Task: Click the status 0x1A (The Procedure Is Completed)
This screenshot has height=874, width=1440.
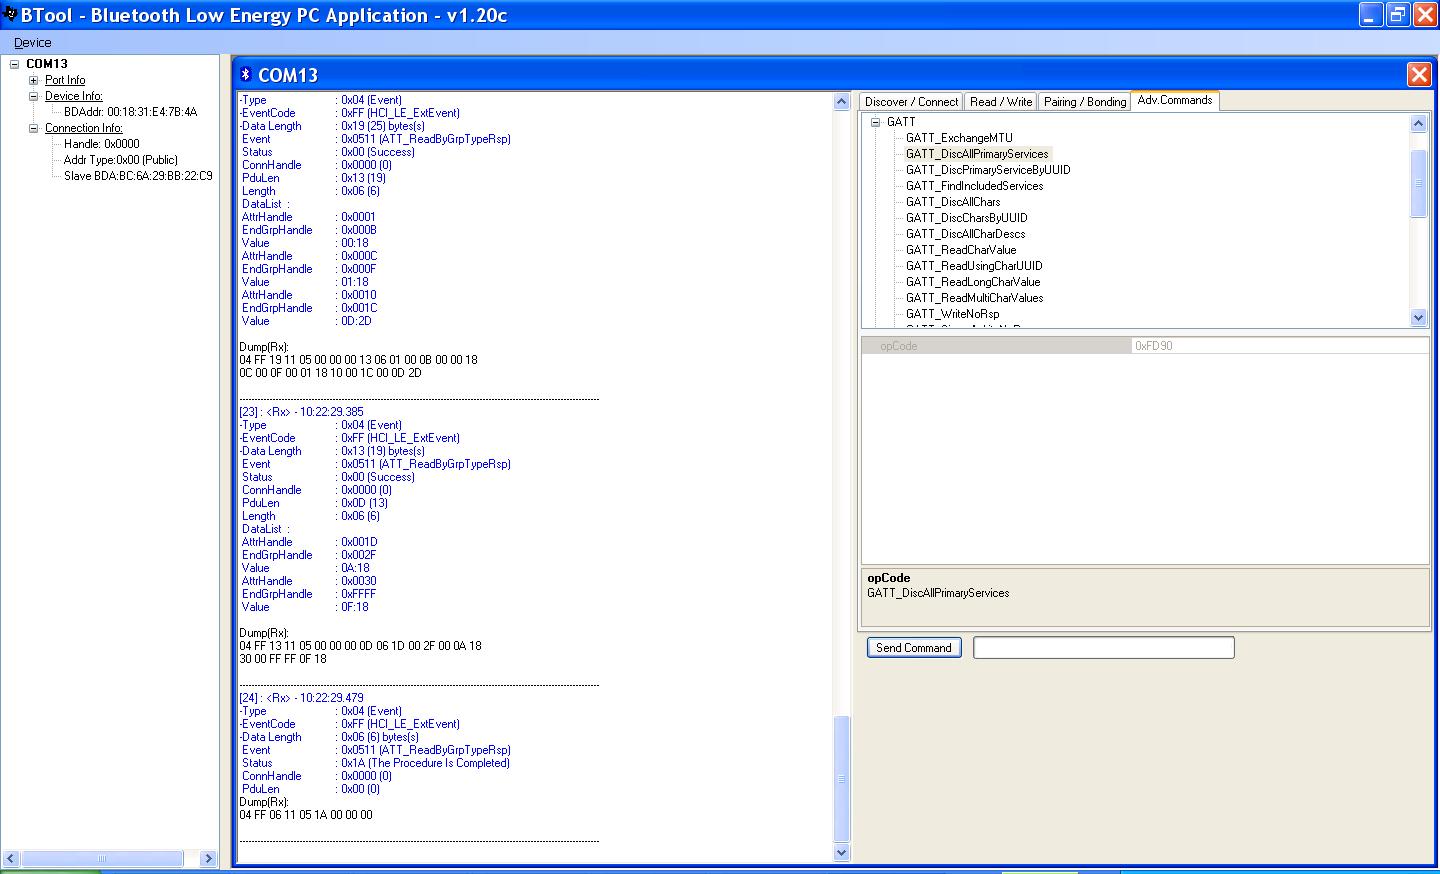Action: click(425, 763)
